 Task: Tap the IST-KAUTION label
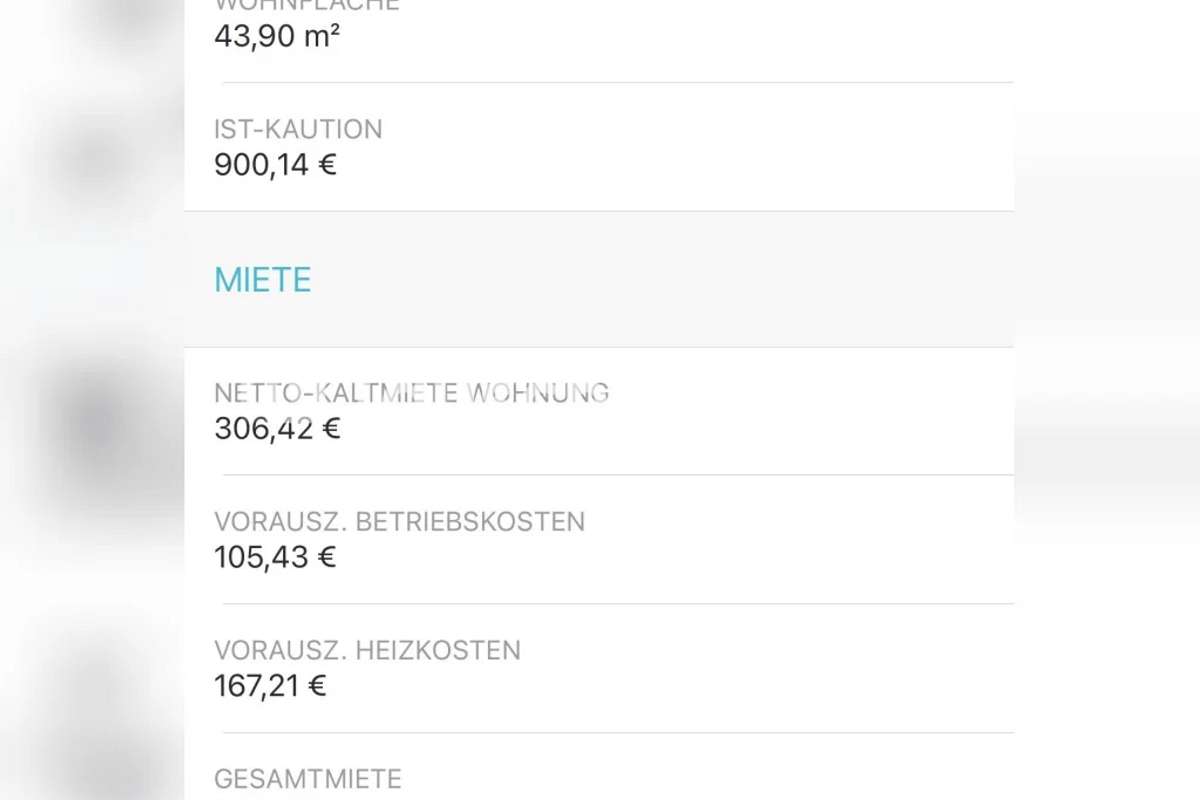[x=298, y=129]
